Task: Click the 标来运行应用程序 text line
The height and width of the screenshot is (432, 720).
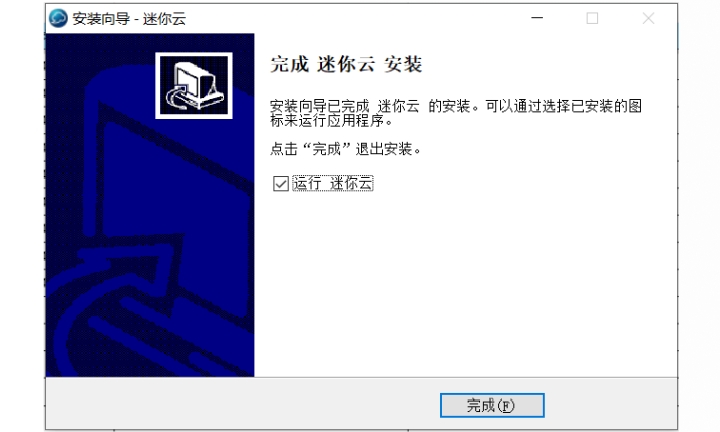Action: tap(332, 121)
